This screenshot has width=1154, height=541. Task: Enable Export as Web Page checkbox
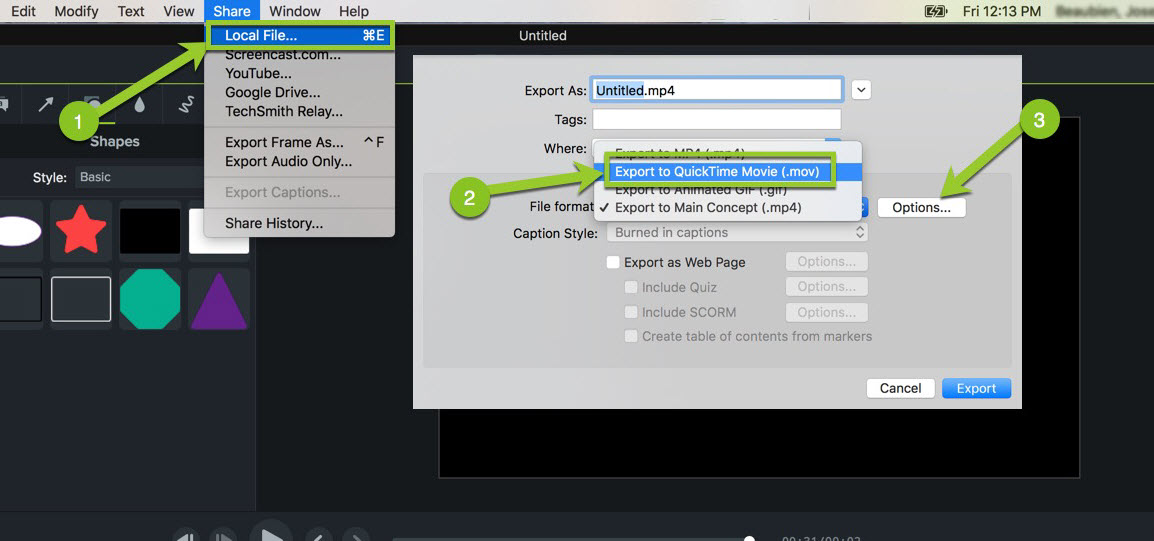612,262
